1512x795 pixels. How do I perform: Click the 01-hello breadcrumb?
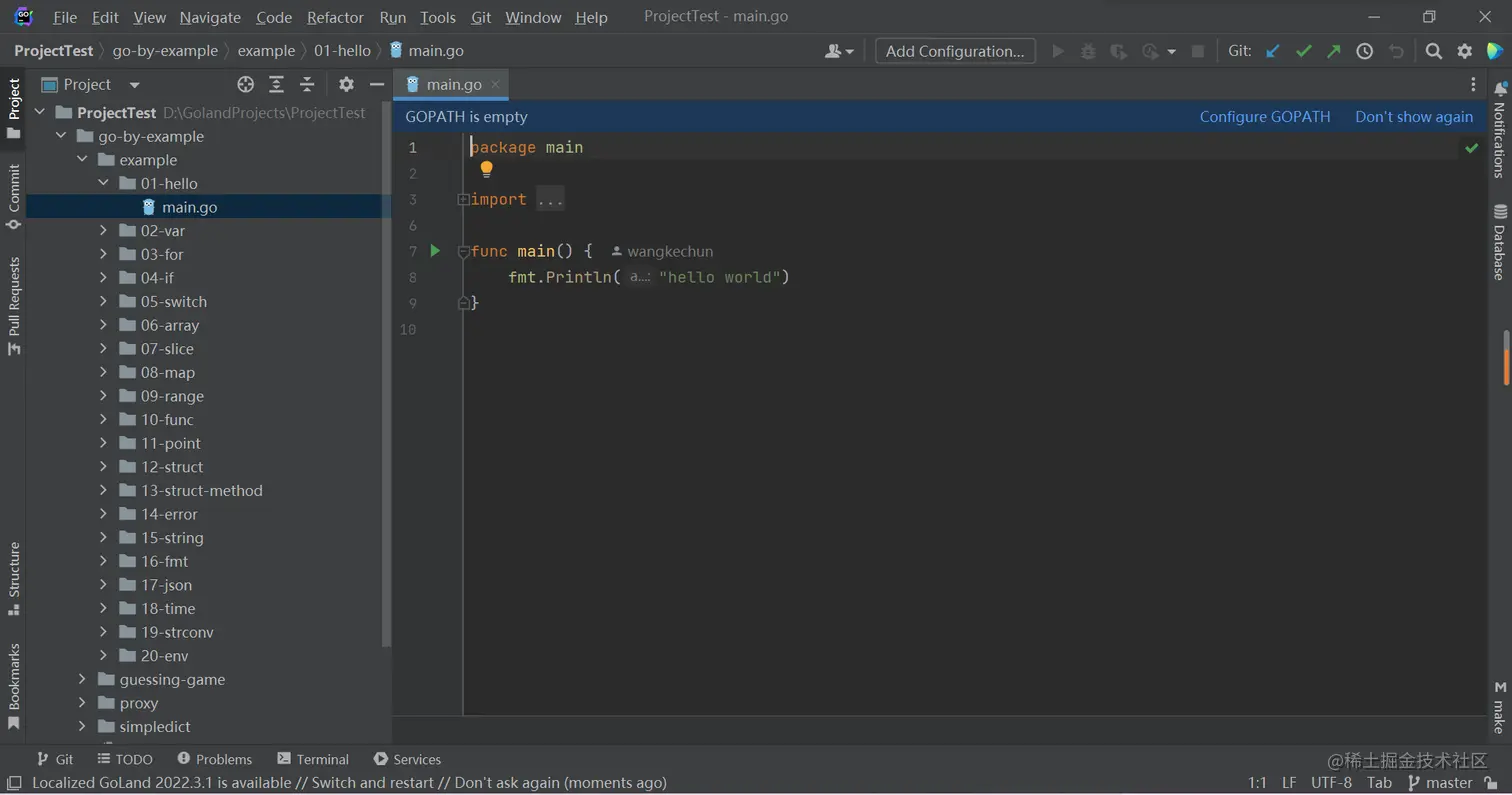[x=342, y=51]
